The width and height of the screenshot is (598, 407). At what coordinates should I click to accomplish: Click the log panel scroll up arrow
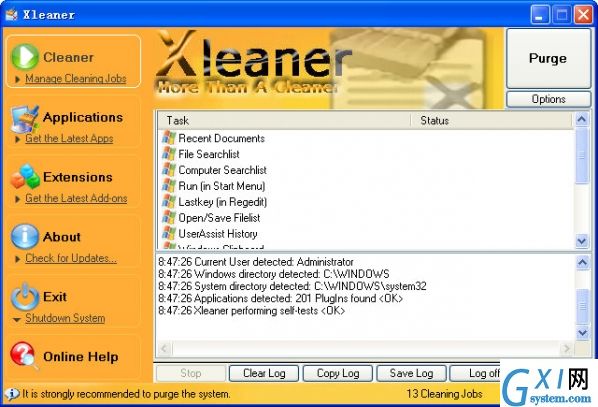click(582, 262)
